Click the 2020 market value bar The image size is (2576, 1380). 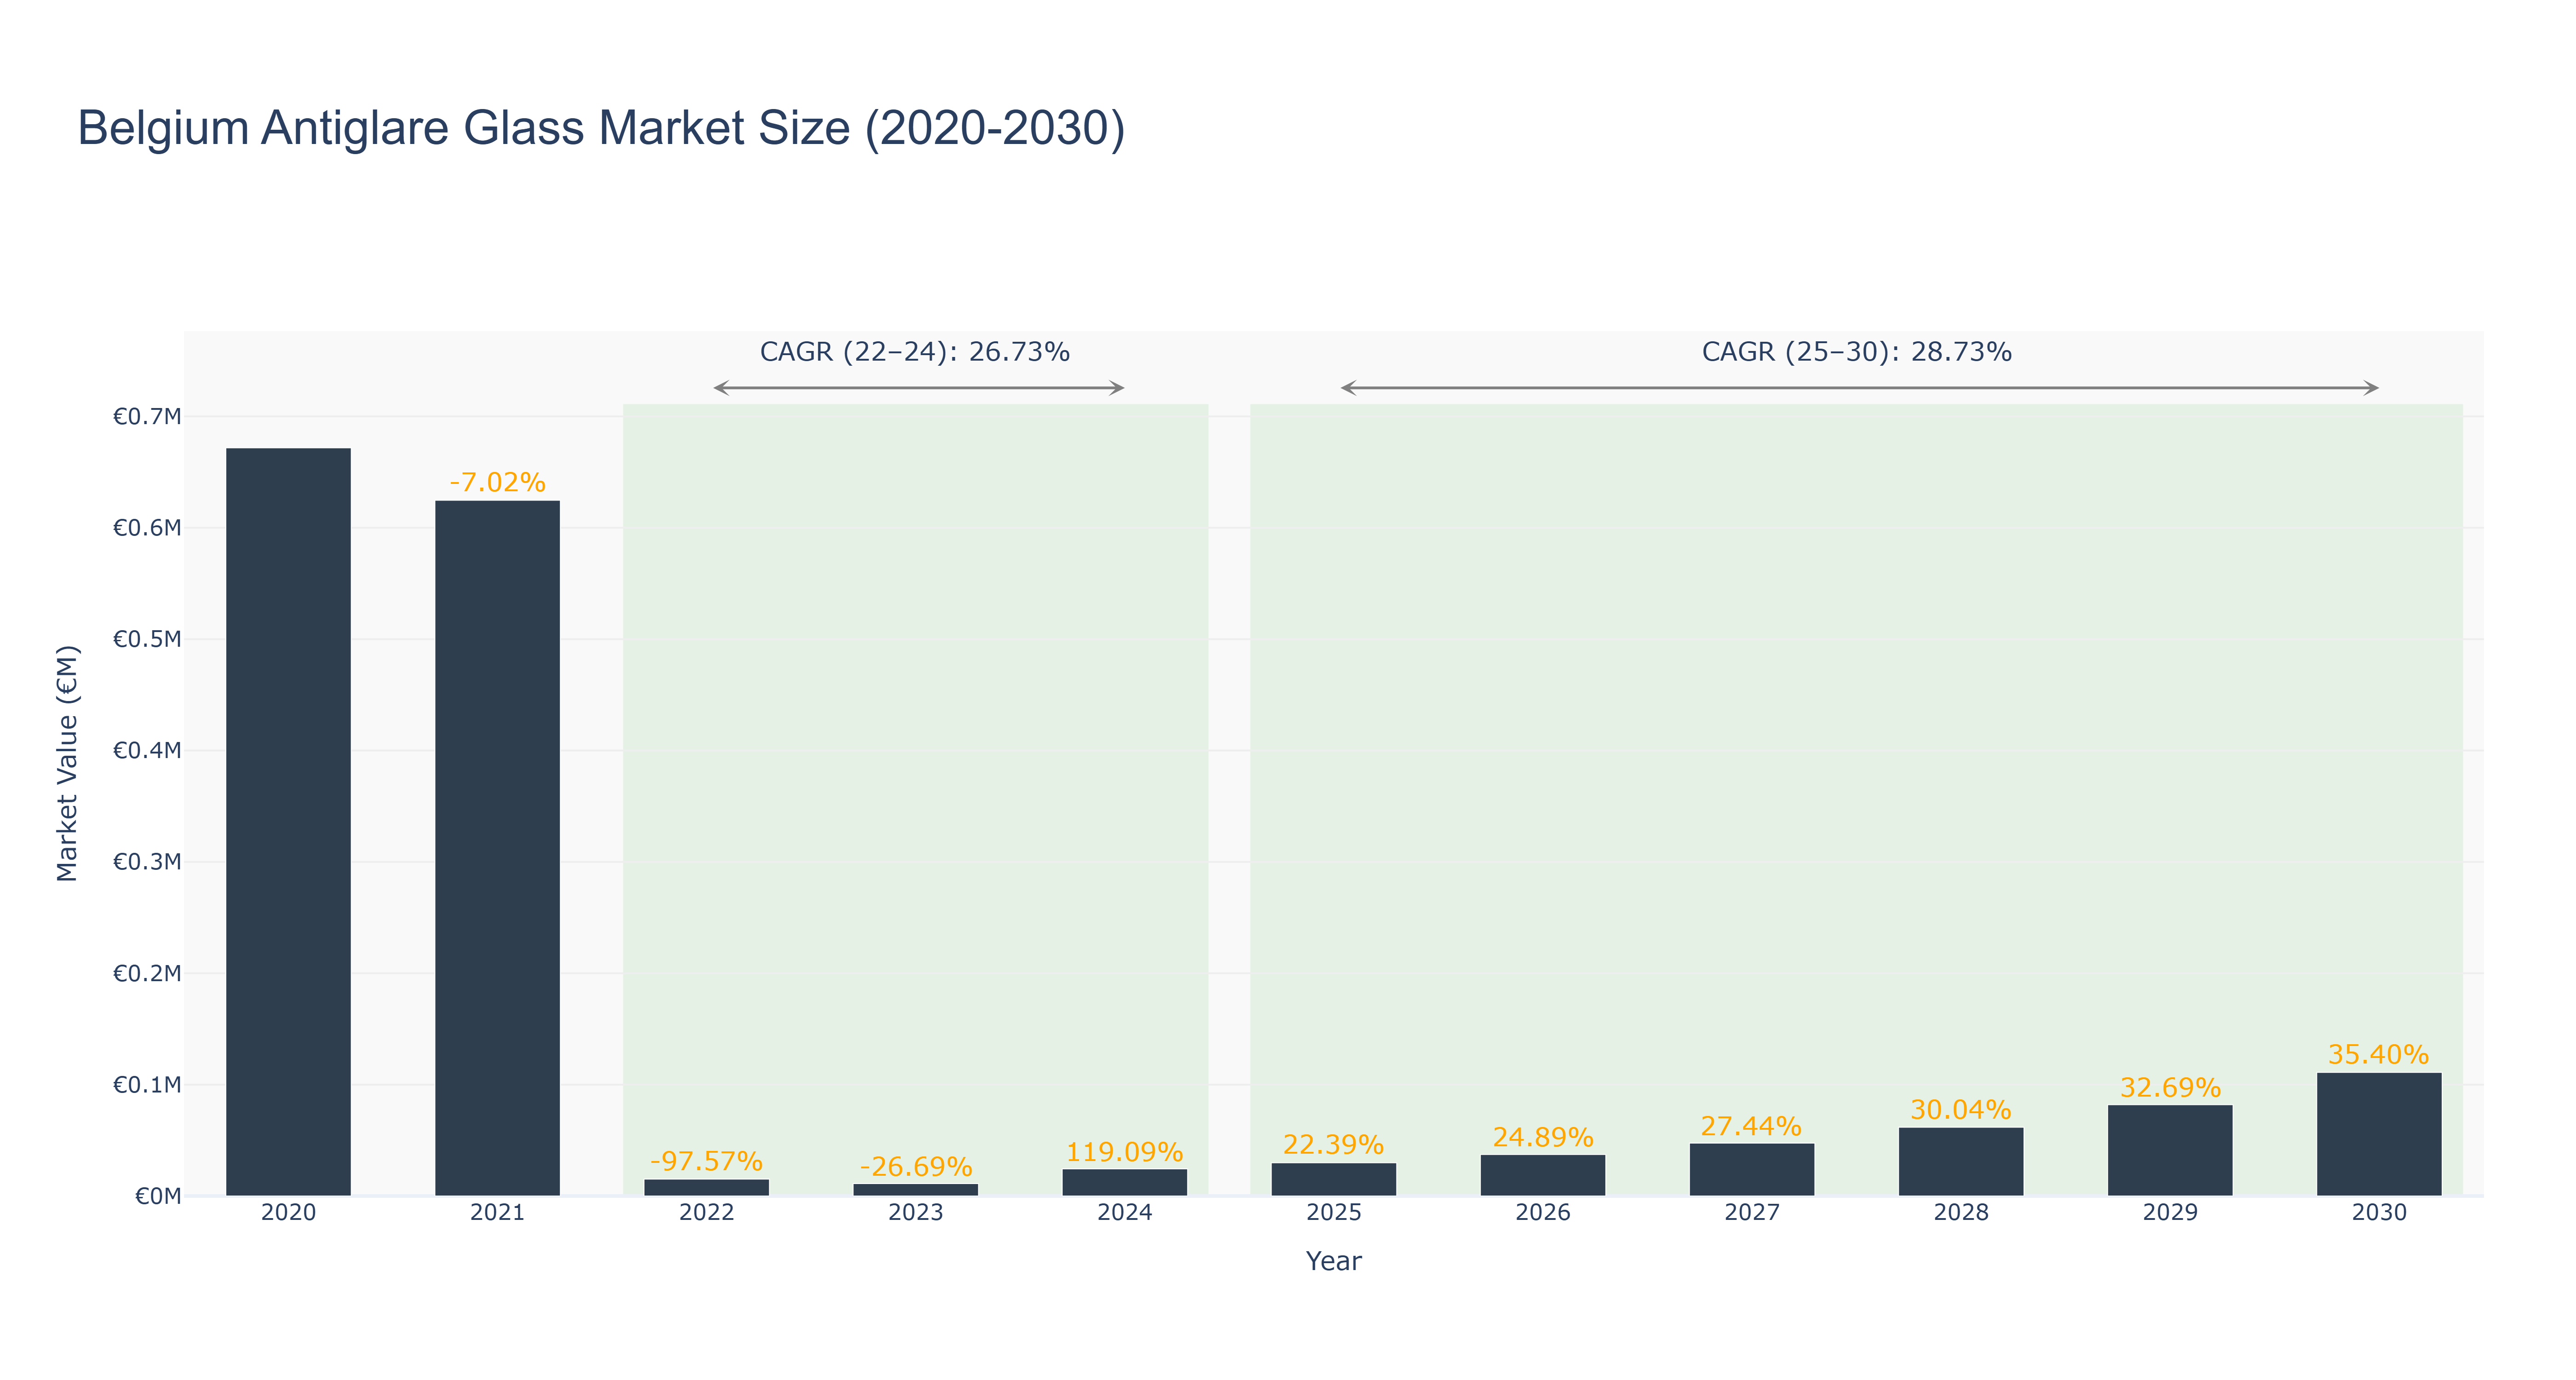pos(288,822)
